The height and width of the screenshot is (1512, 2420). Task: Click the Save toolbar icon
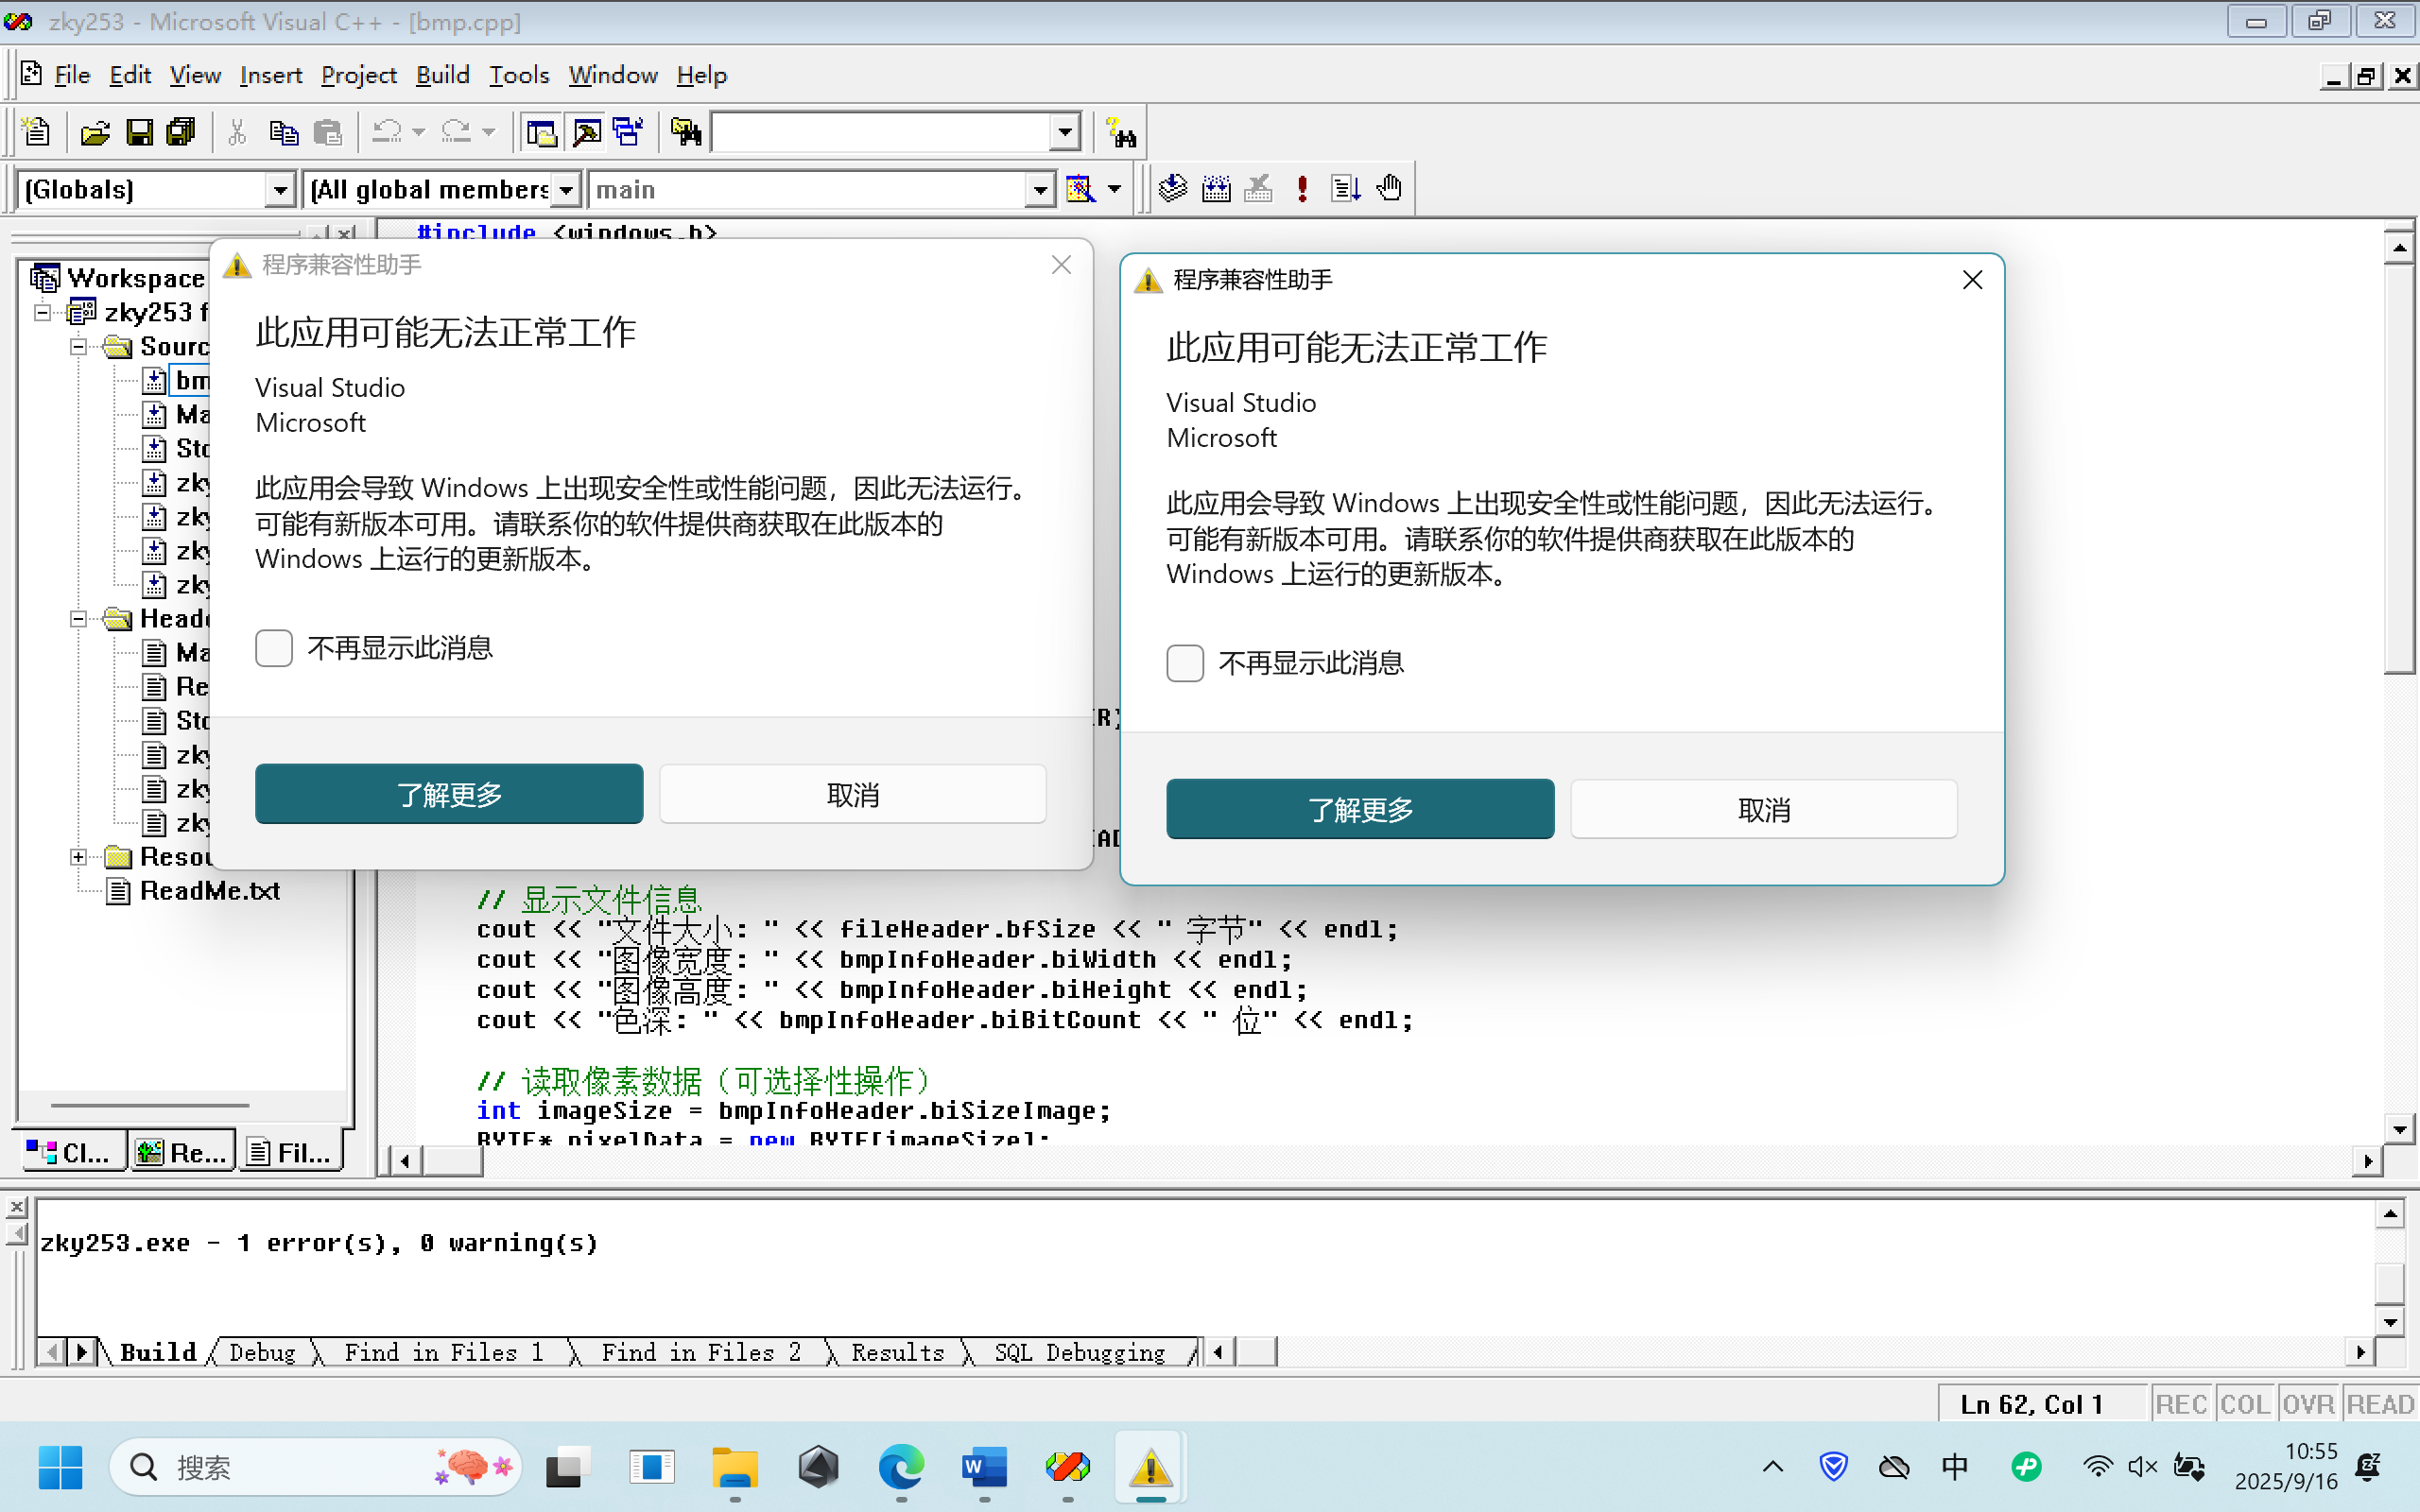pos(139,132)
